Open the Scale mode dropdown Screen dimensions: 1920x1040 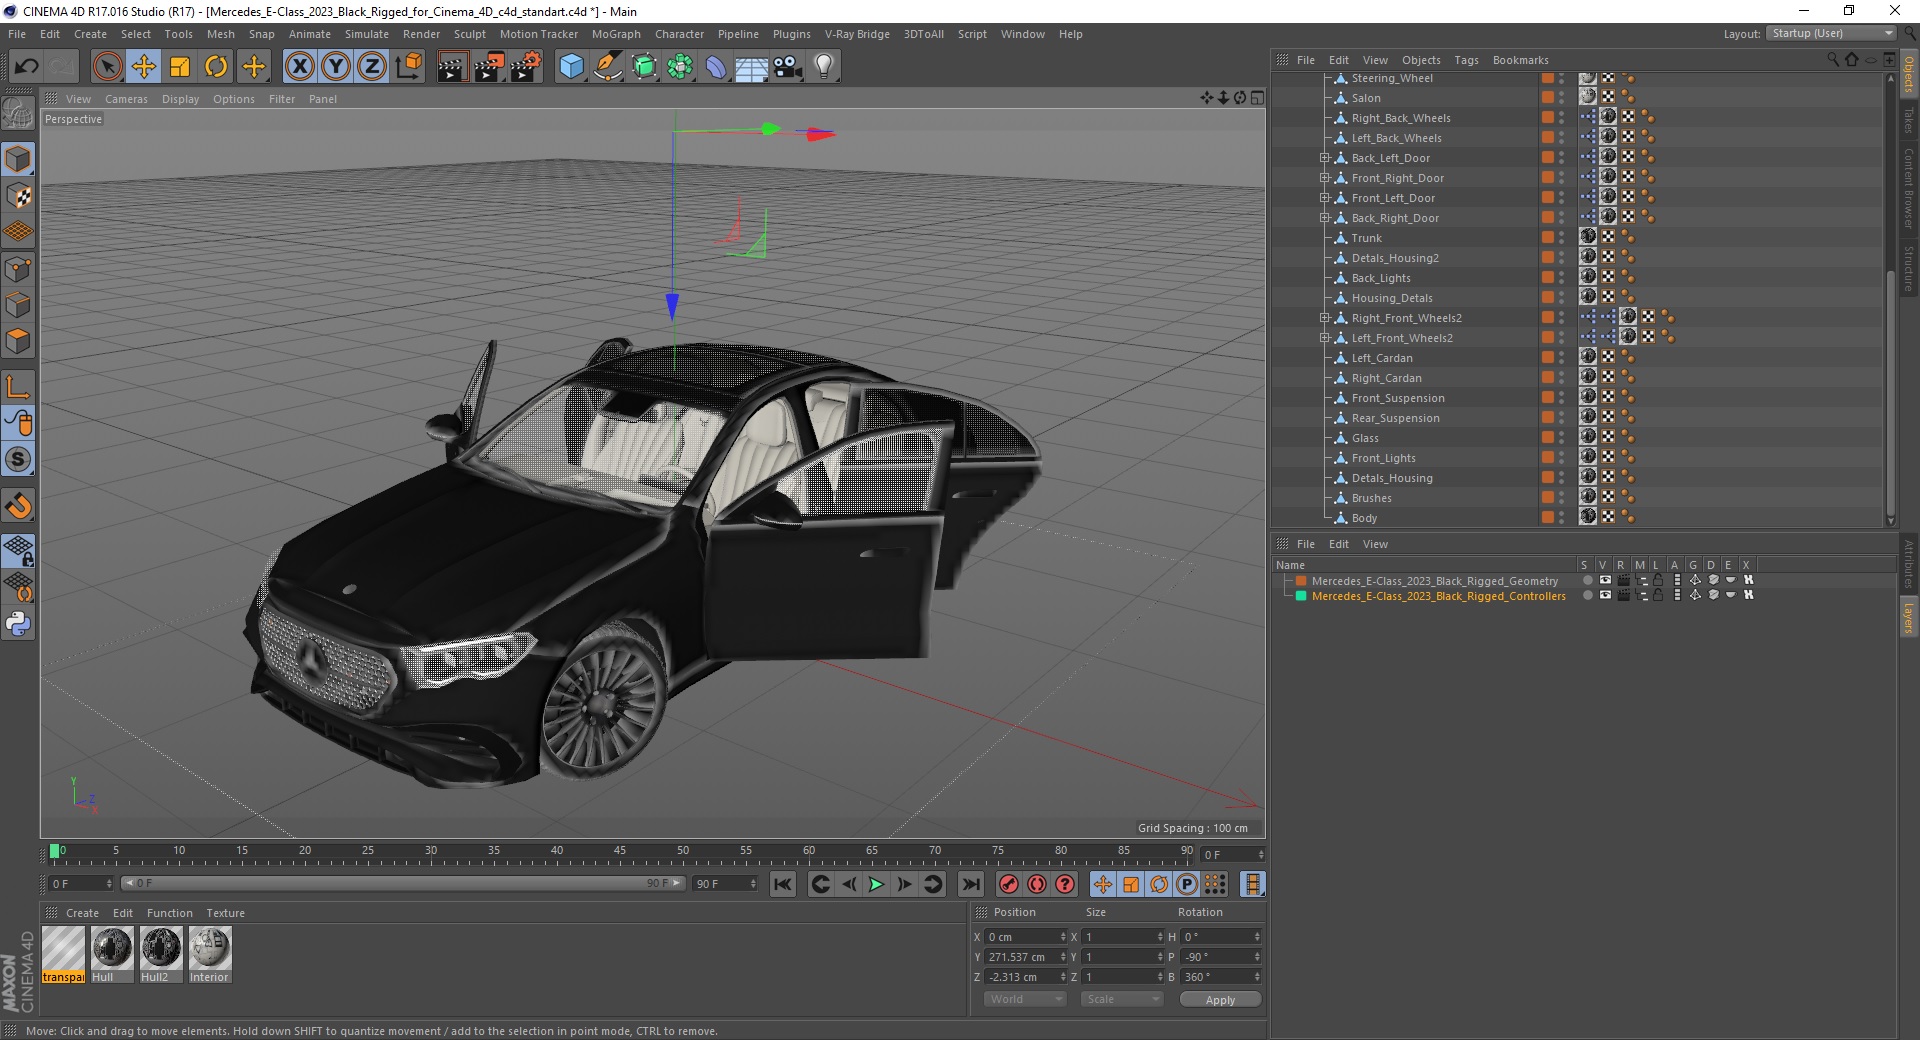coord(1121,999)
